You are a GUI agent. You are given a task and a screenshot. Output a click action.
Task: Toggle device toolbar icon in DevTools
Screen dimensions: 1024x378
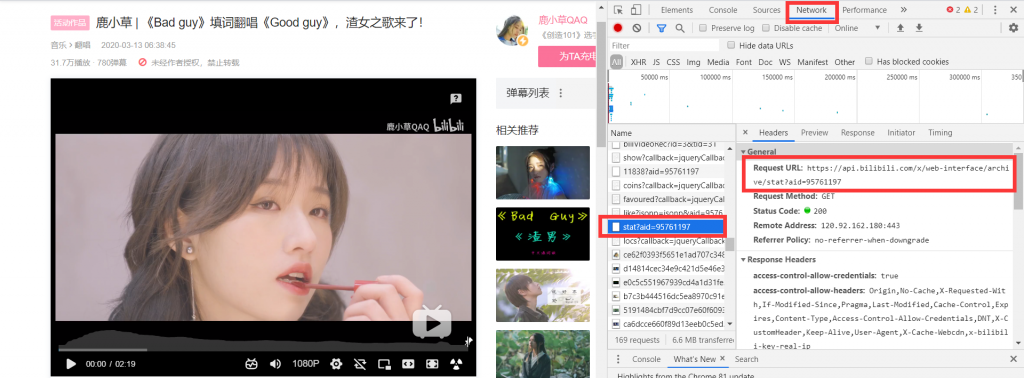(x=636, y=10)
